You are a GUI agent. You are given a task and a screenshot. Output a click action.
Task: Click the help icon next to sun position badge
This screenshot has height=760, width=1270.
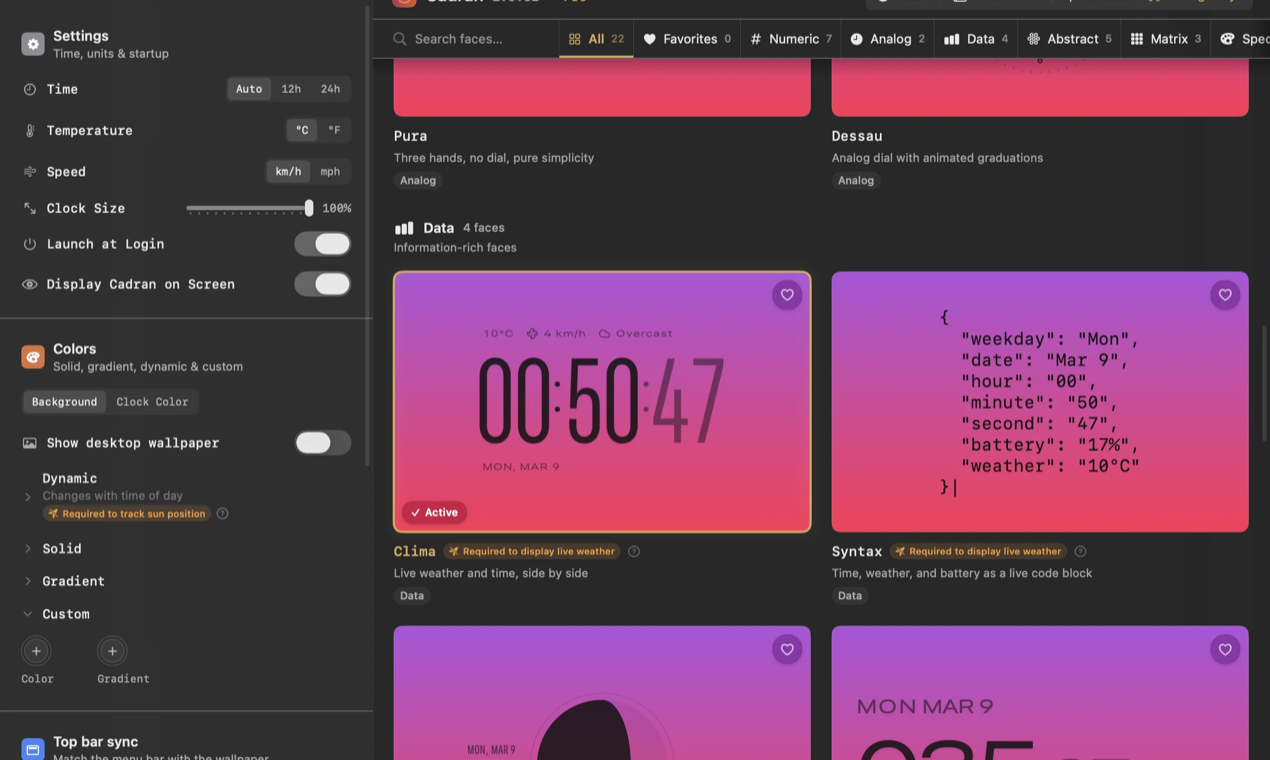pyautogui.click(x=223, y=514)
